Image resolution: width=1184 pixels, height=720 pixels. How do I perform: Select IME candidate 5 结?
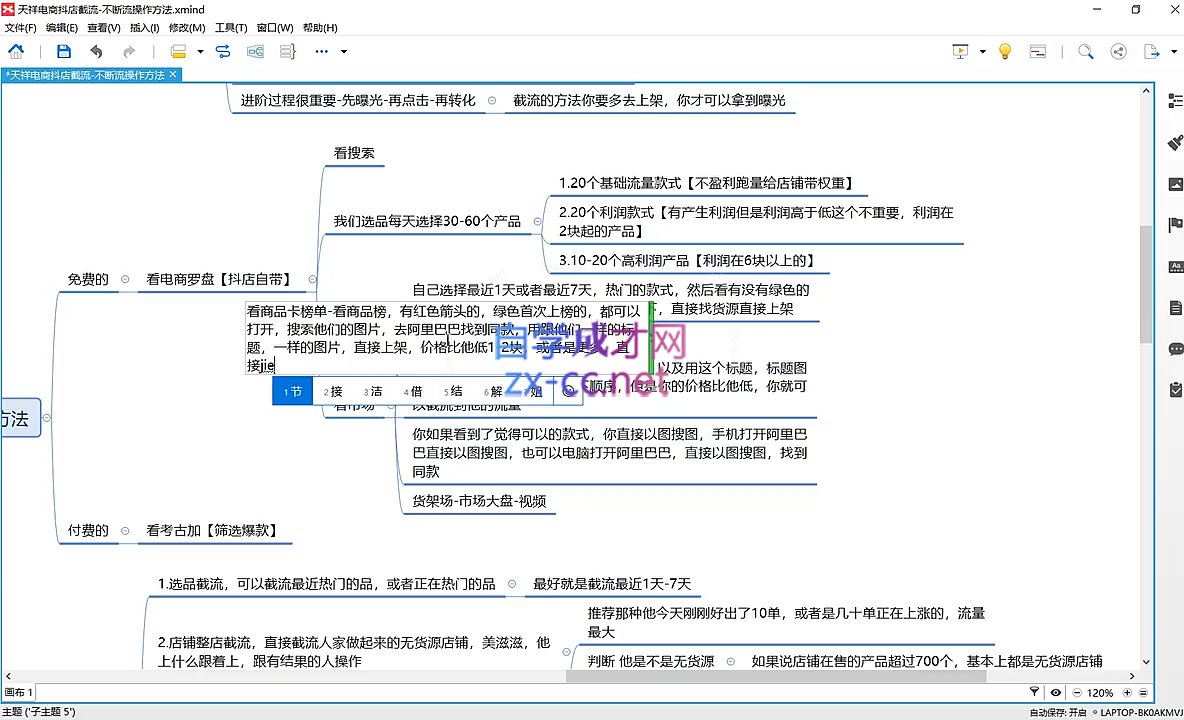pyautogui.click(x=453, y=392)
